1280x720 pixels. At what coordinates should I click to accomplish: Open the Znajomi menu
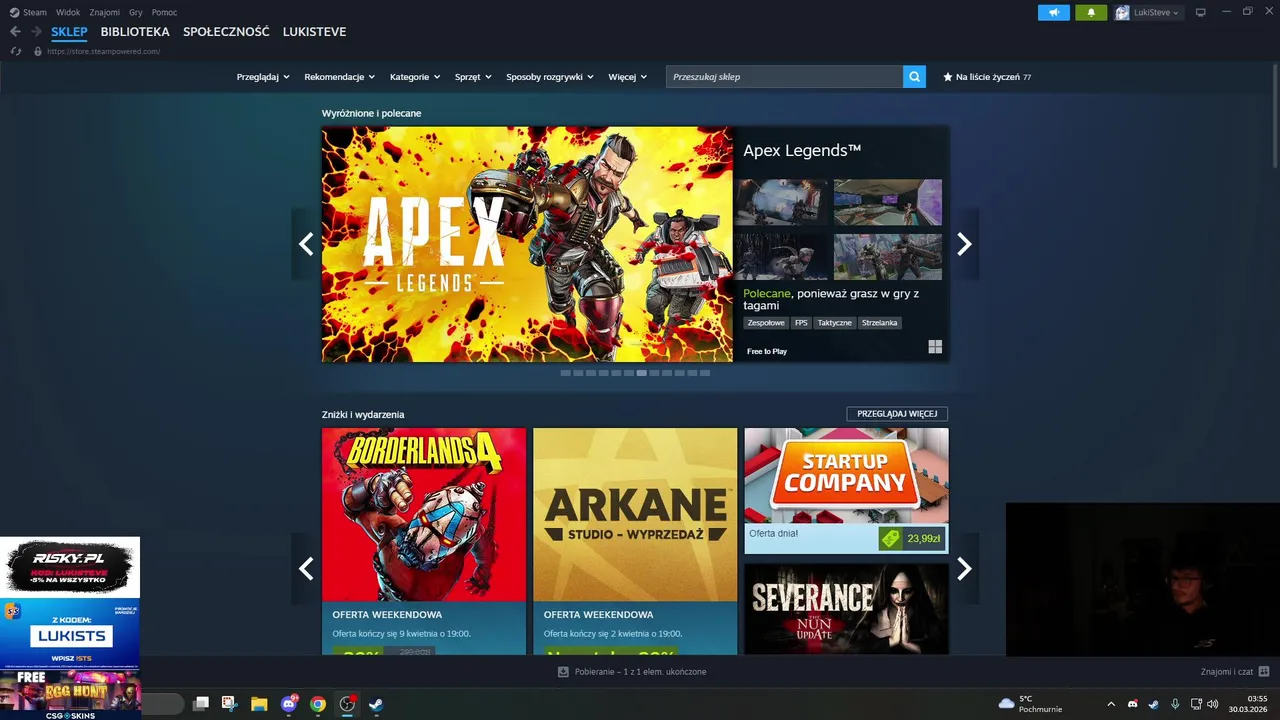point(105,12)
